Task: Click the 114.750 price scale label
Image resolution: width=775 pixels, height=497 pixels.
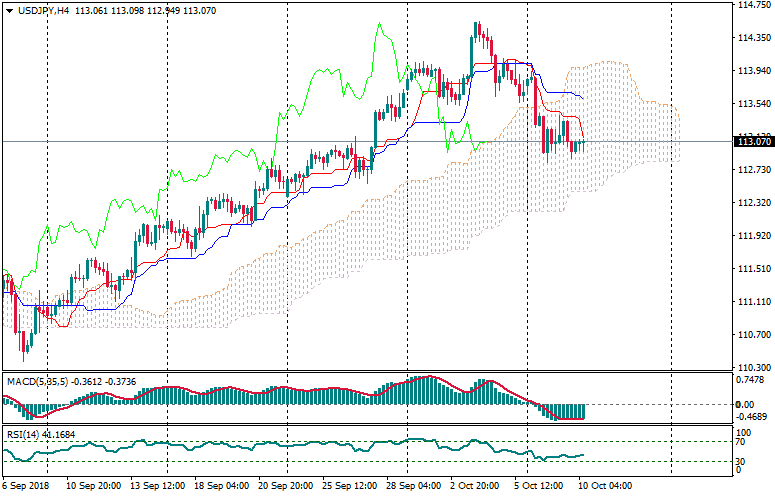Action: coord(752,5)
